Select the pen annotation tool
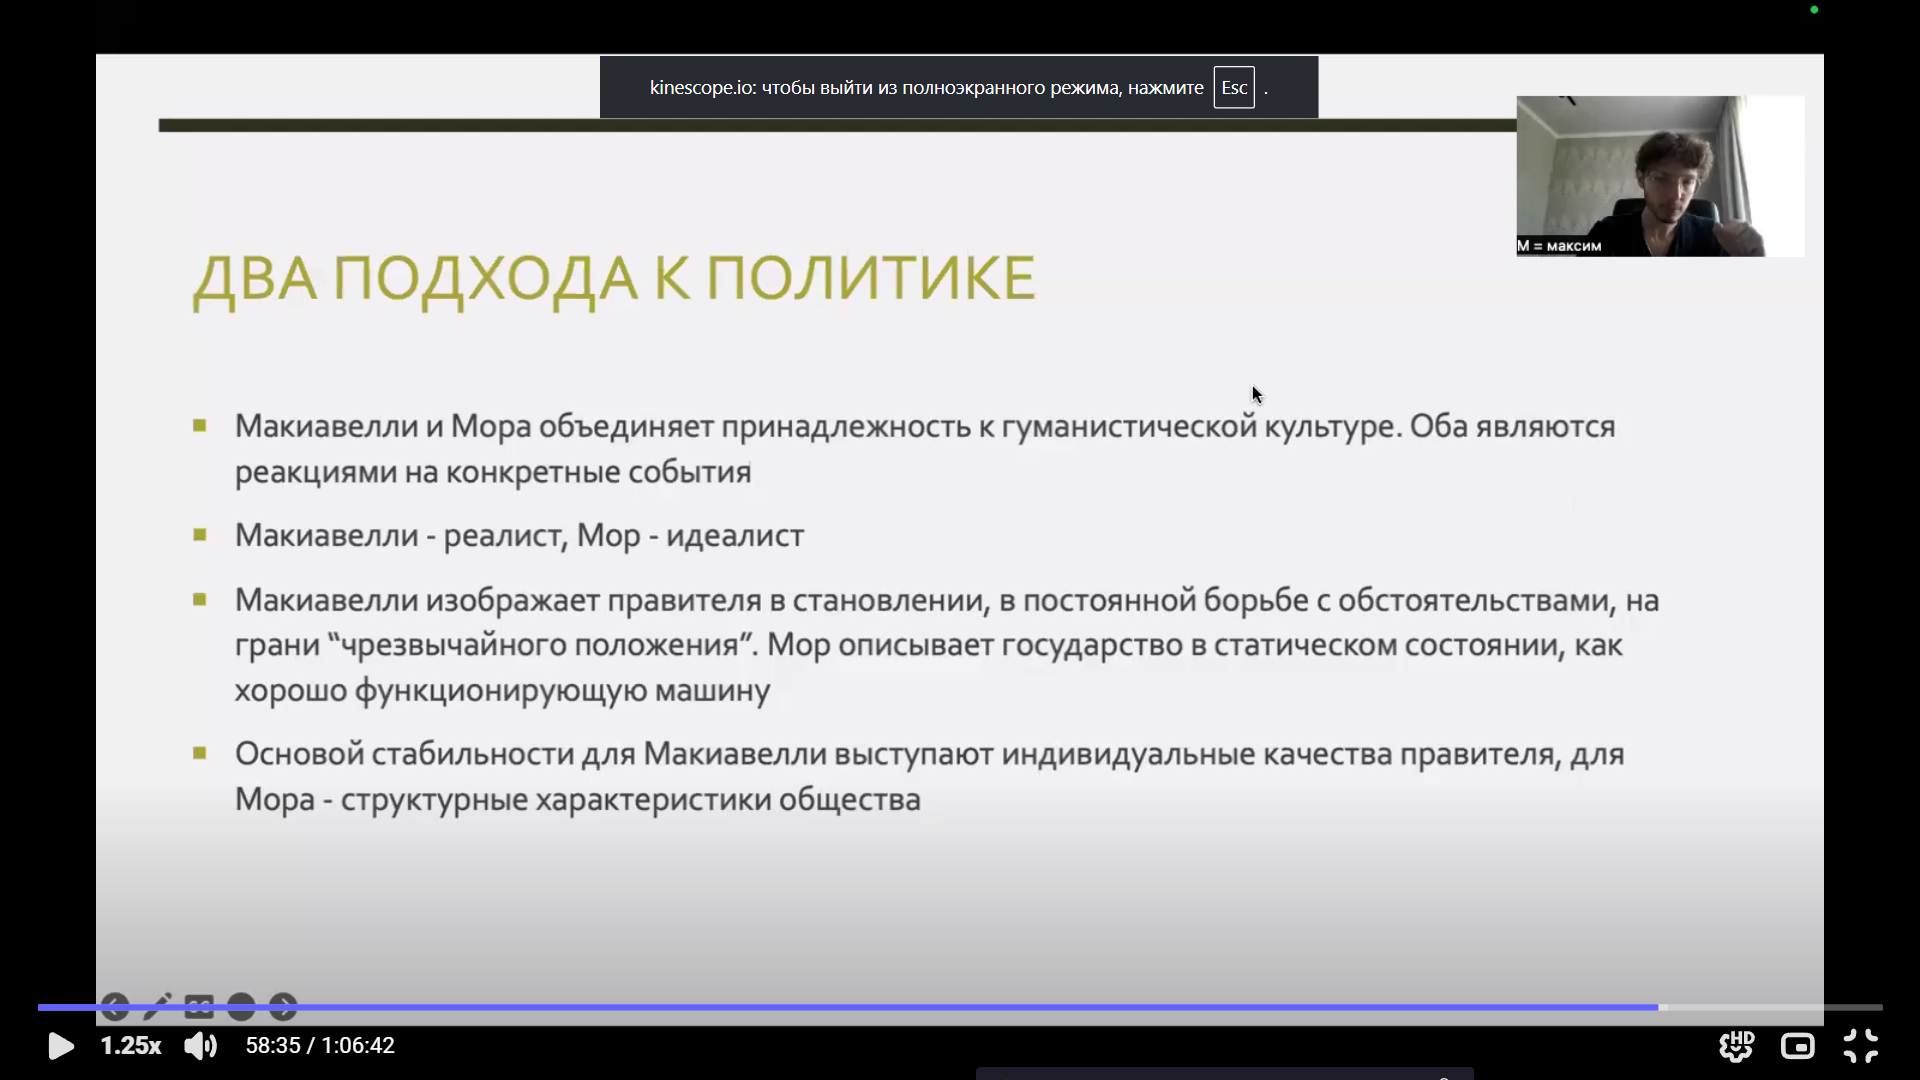 (x=157, y=1006)
